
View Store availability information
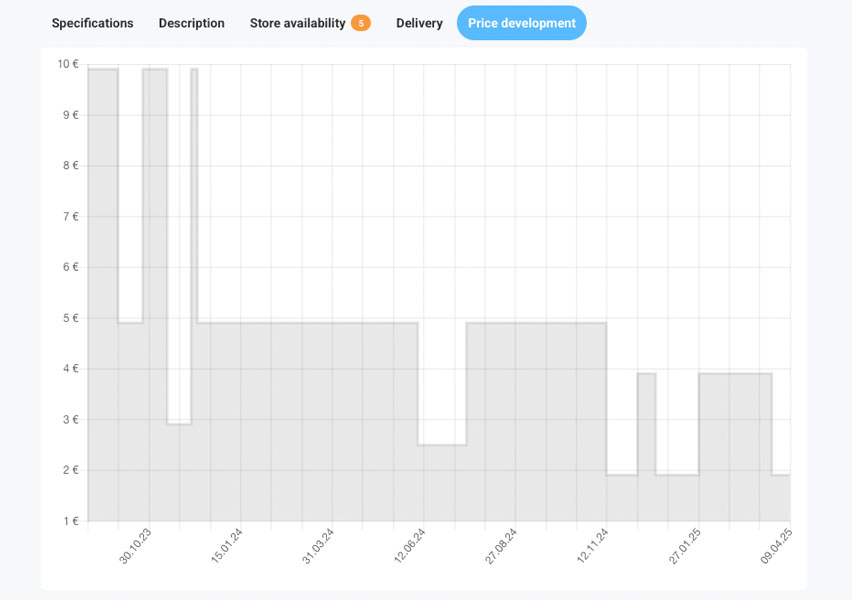(298, 23)
